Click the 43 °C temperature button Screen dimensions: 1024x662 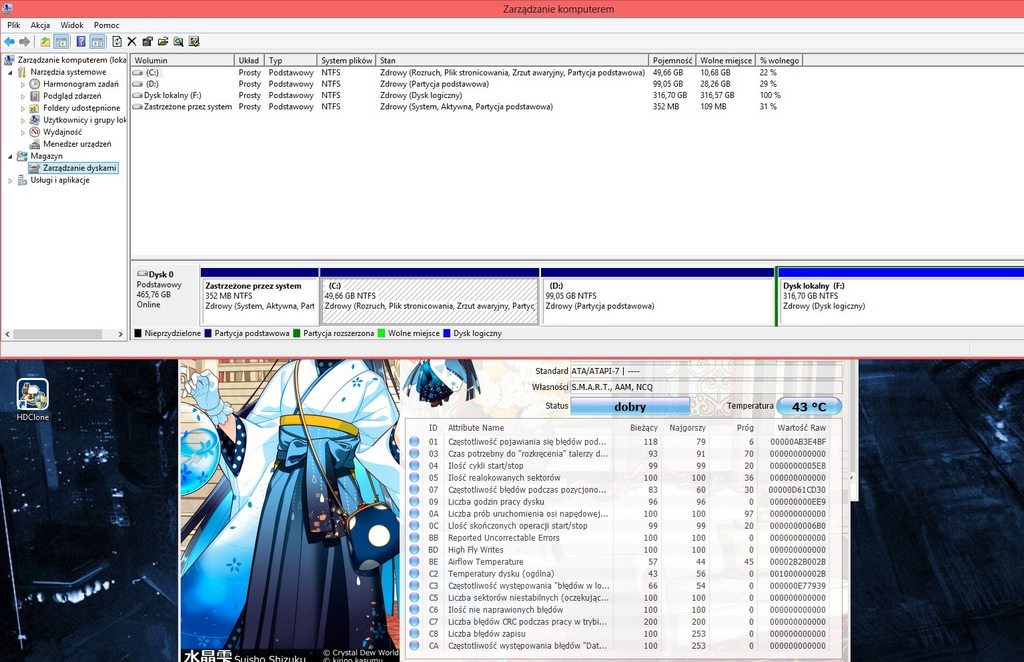coord(808,406)
